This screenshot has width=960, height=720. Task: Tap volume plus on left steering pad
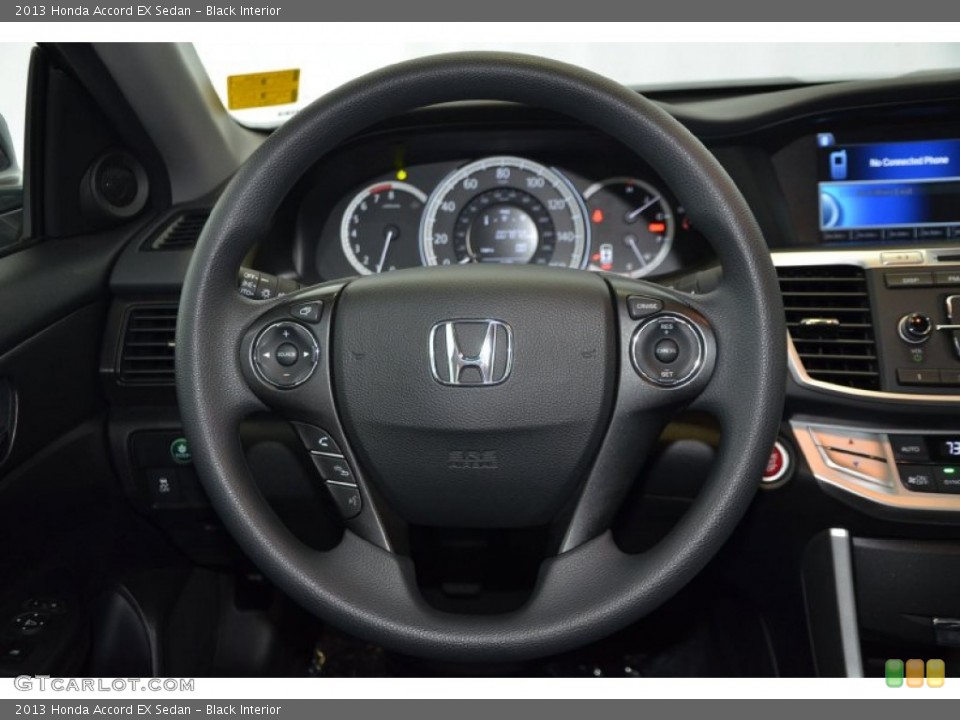(285, 334)
